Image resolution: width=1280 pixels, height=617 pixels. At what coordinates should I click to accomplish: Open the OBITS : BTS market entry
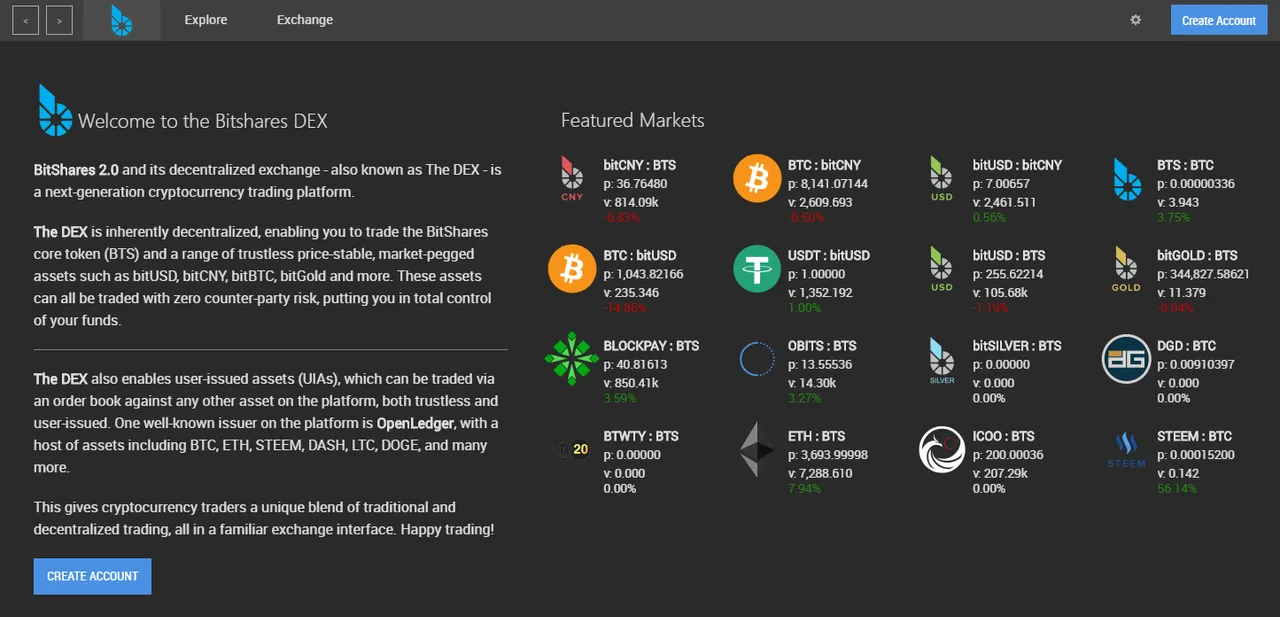(x=821, y=346)
